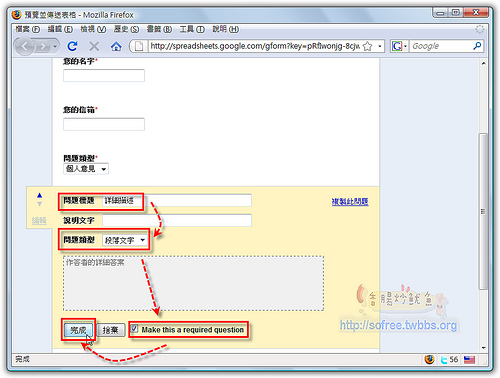Click the 捨棄 button
The width and height of the screenshot is (500, 378).
click(x=110, y=330)
